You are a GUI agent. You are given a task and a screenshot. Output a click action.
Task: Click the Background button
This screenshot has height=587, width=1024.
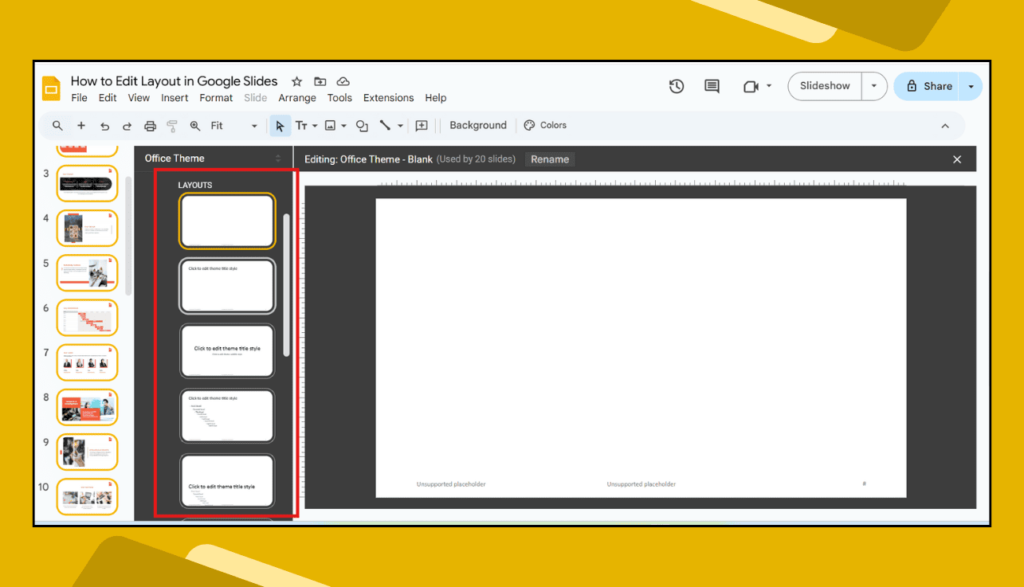click(x=477, y=126)
